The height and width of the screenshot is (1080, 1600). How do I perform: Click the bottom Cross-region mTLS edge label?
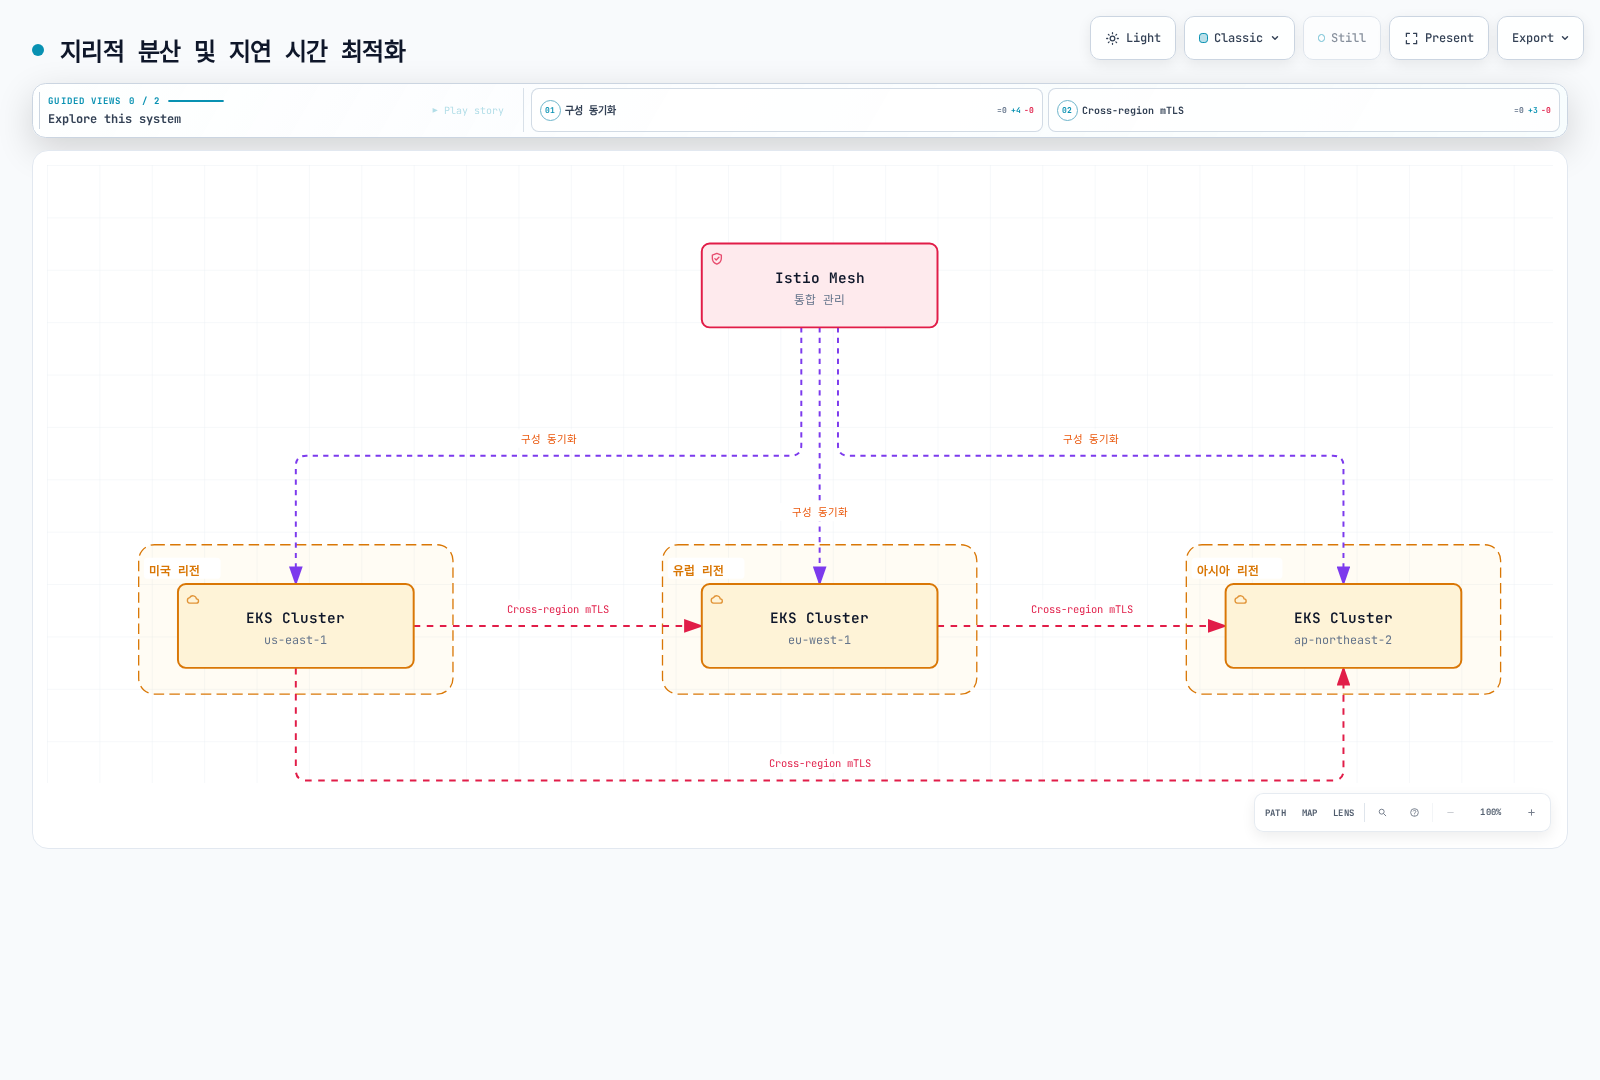pyautogui.click(x=820, y=764)
